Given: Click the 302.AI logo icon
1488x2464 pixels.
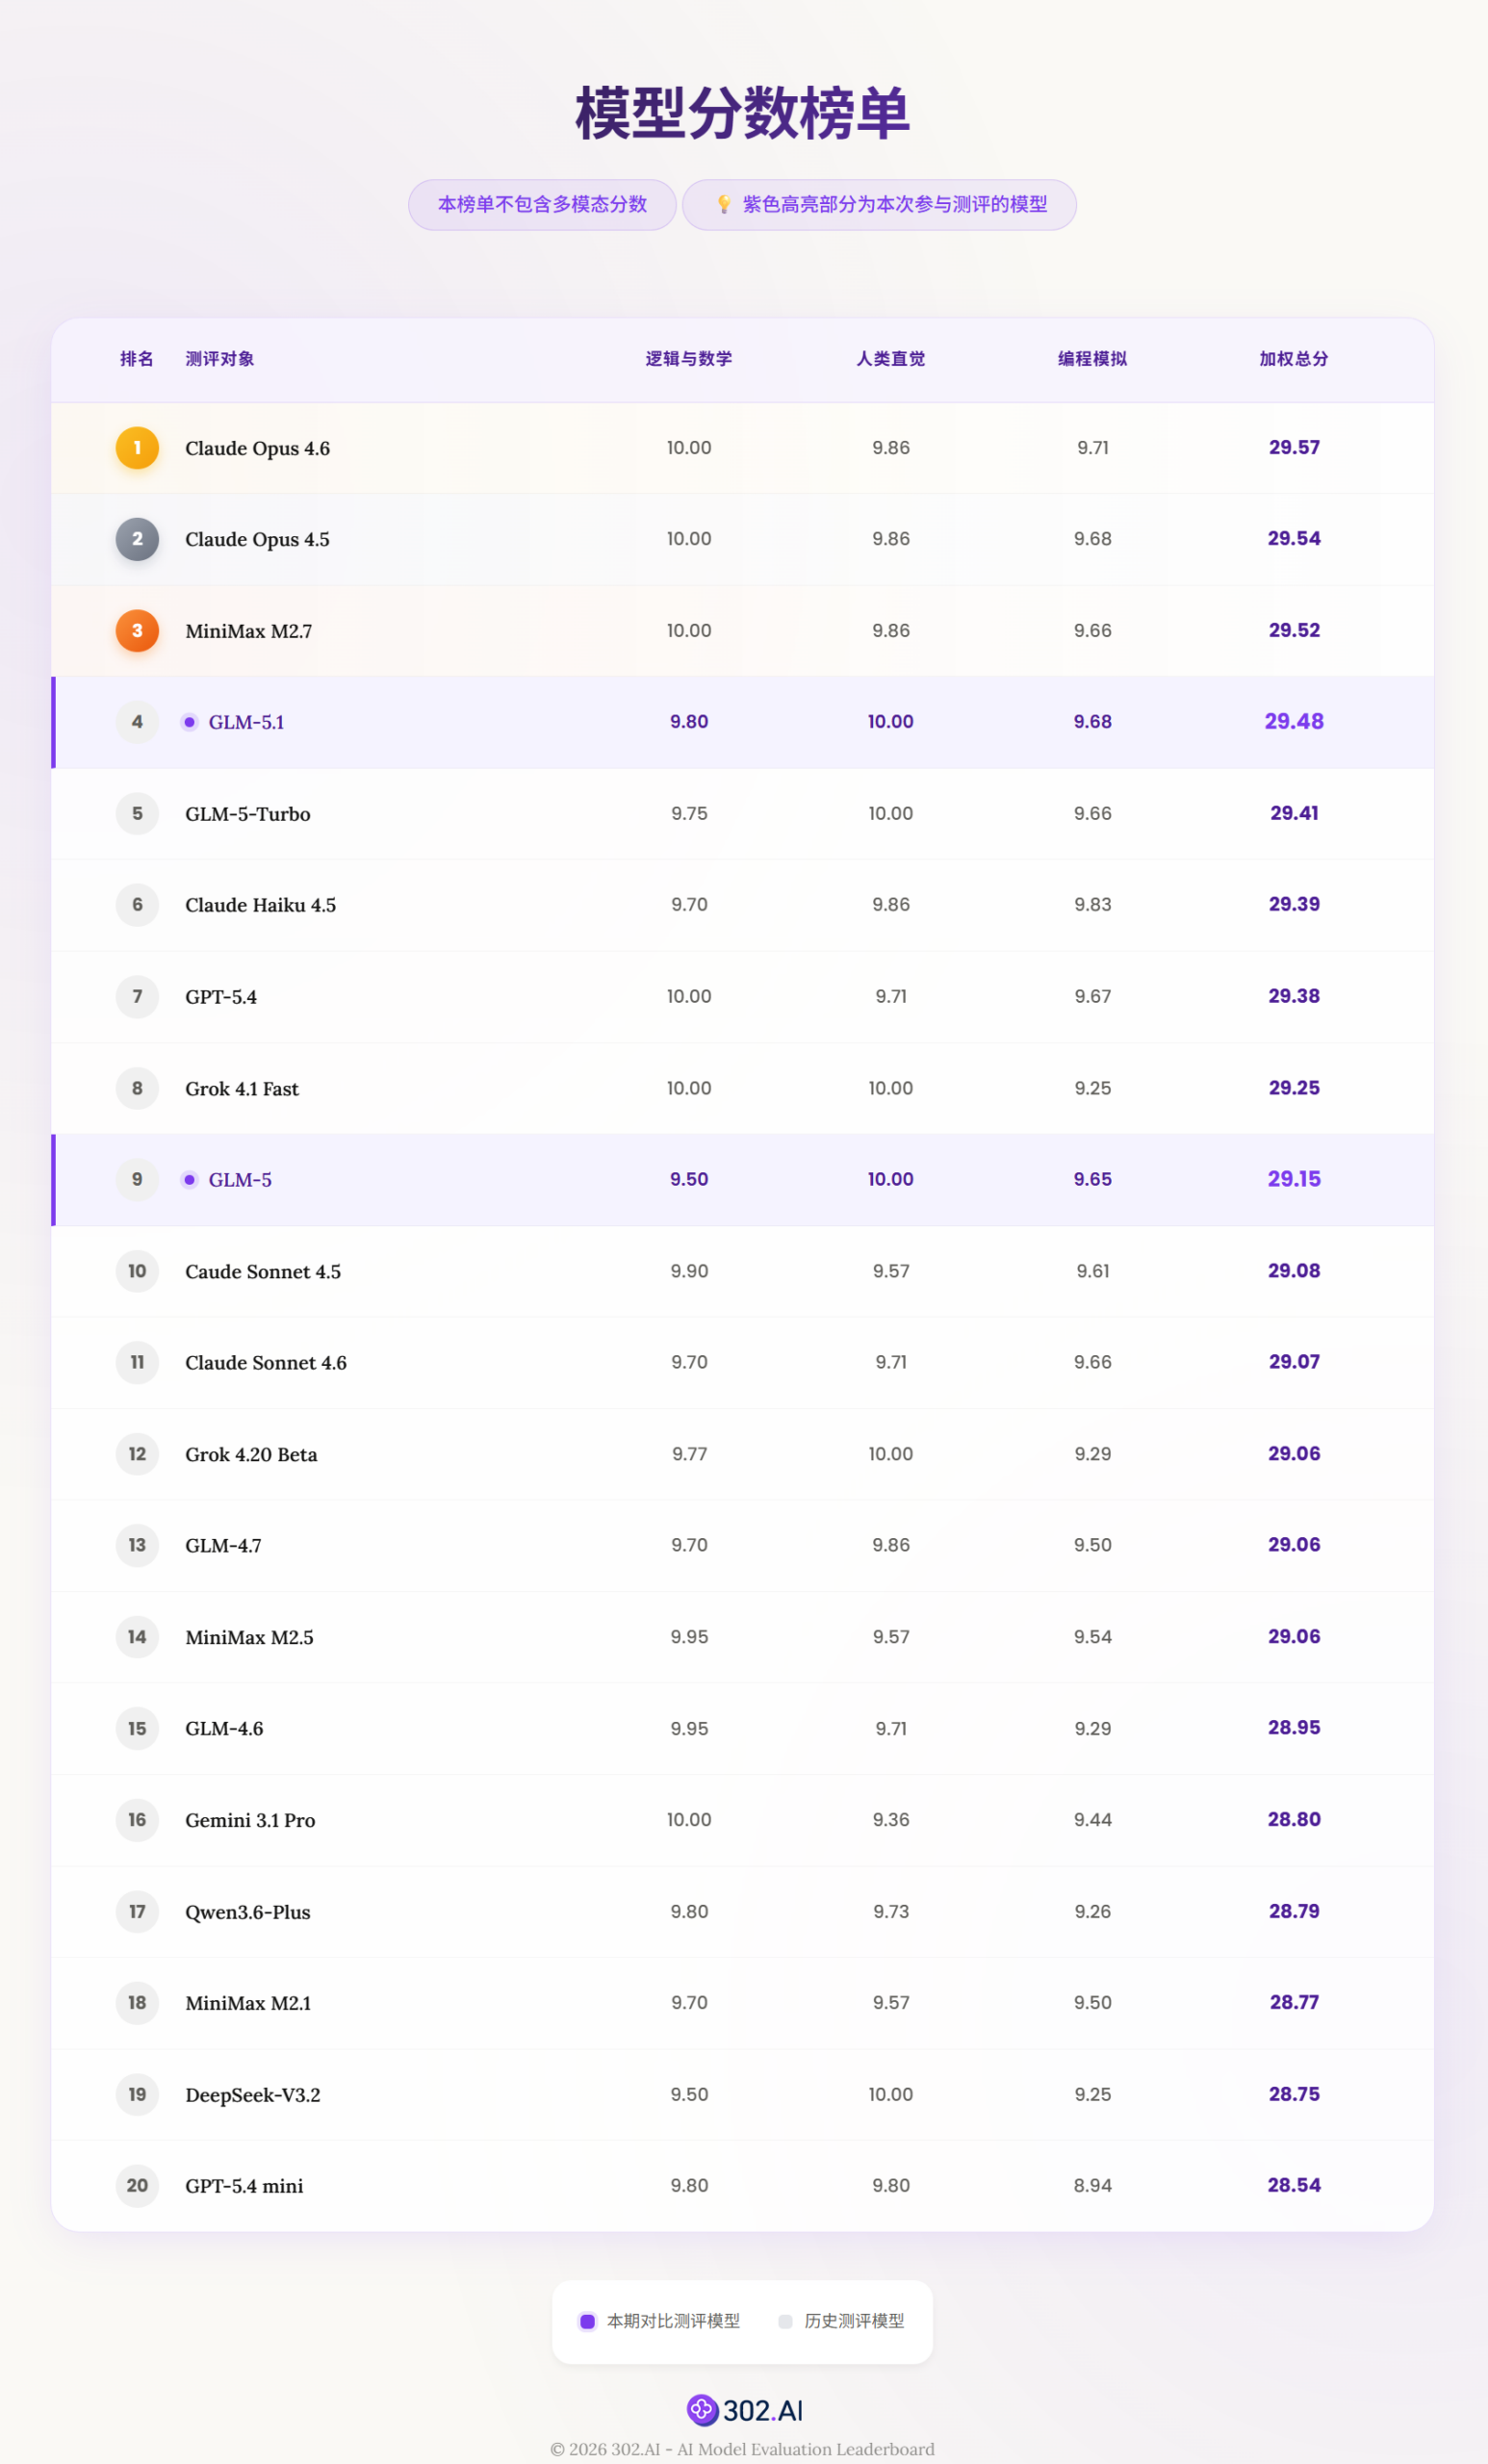Looking at the screenshot, I should click(x=702, y=2410).
